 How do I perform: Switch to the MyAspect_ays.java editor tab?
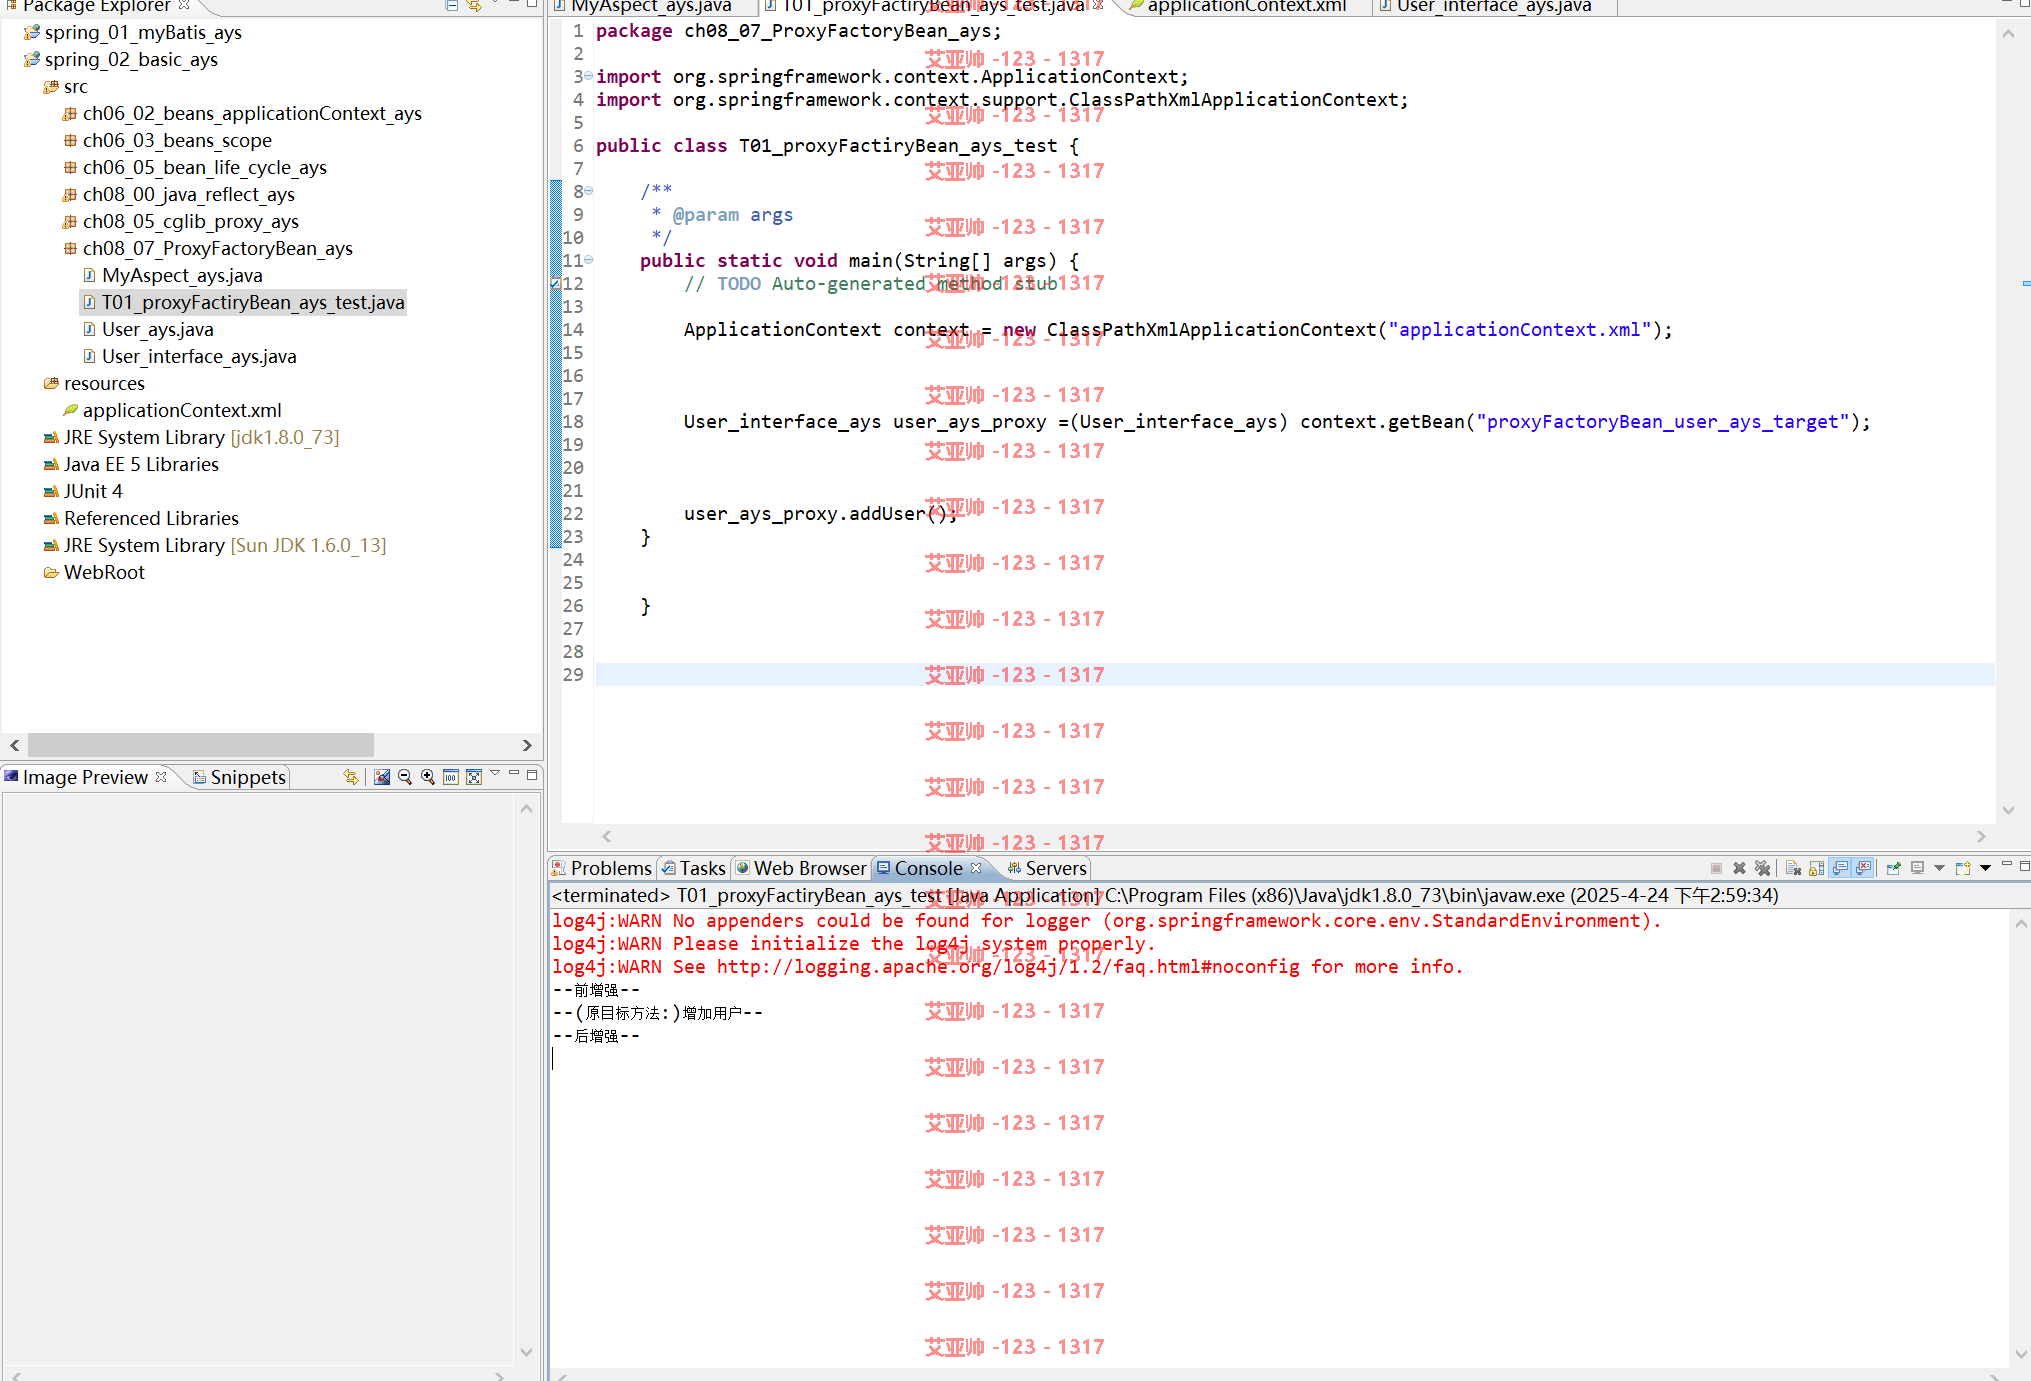click(651, 7)
